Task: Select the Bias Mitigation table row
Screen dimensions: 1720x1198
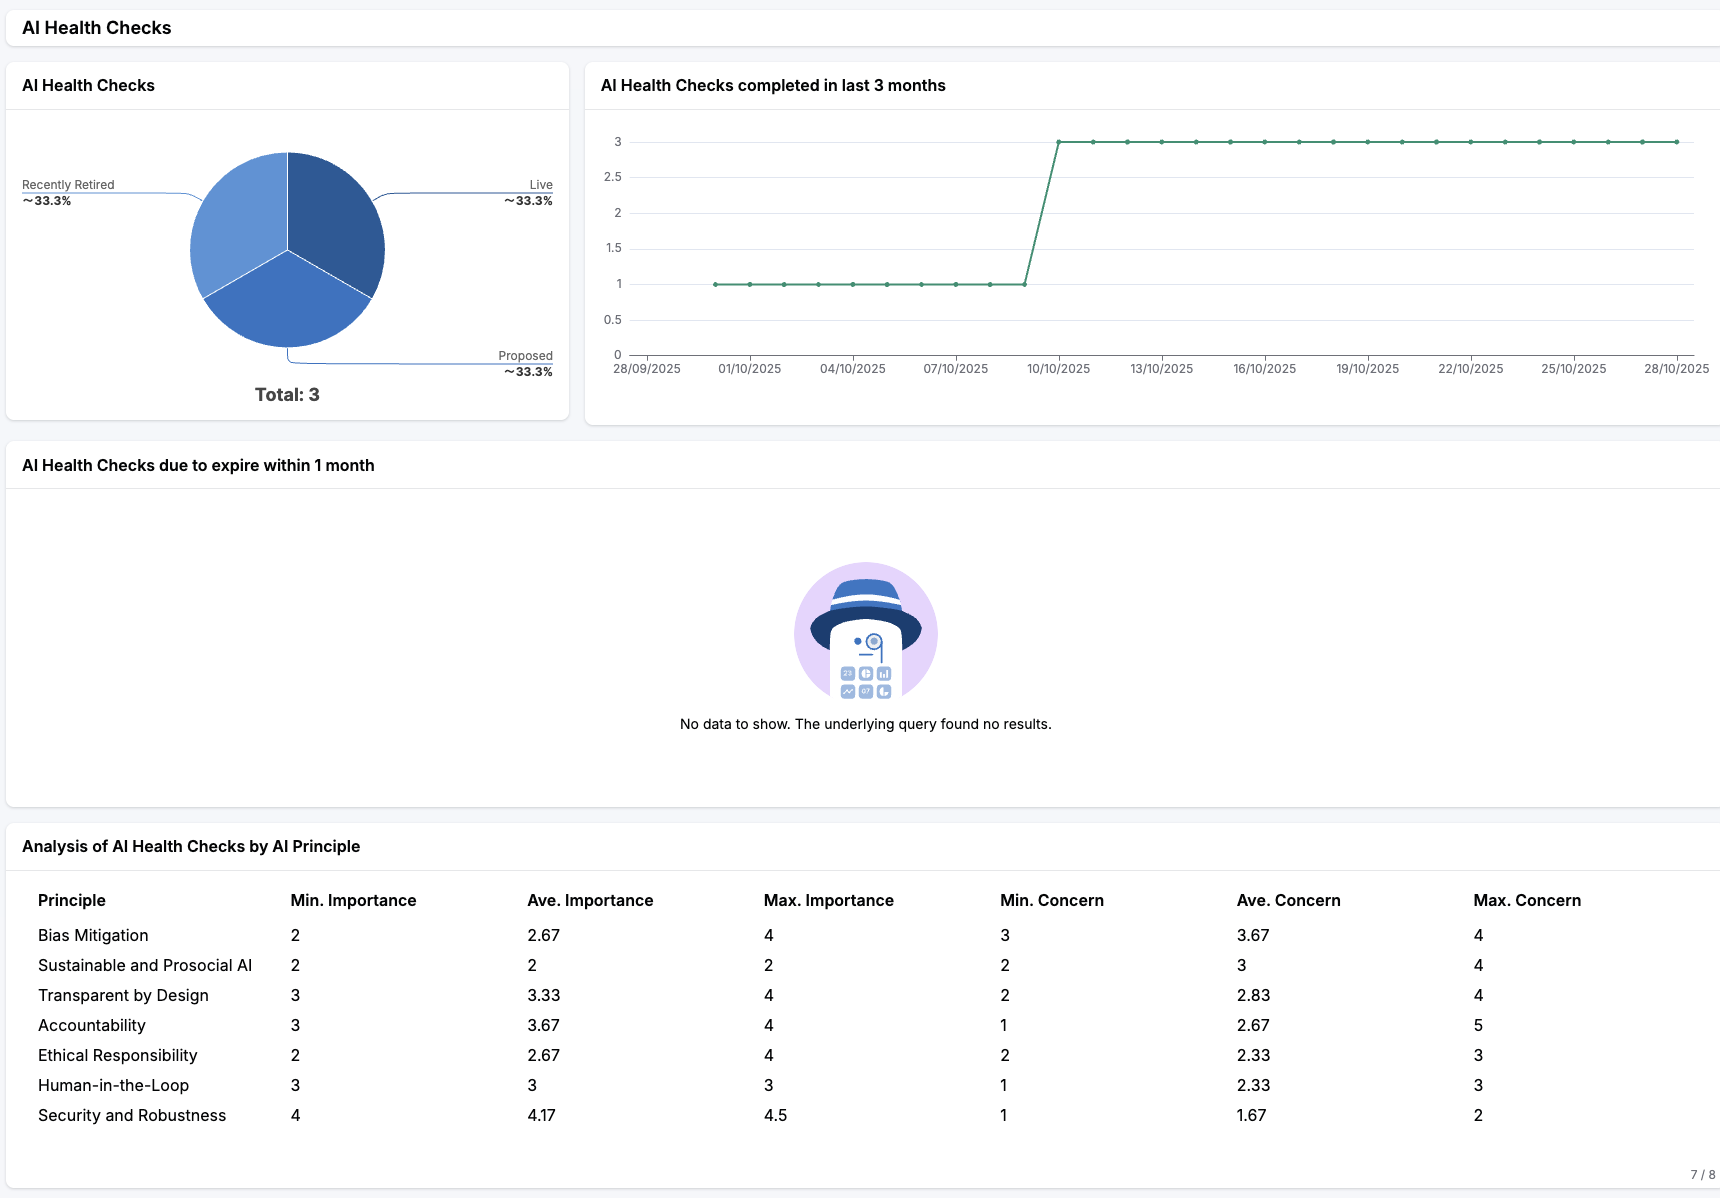Action: [95, 935]
